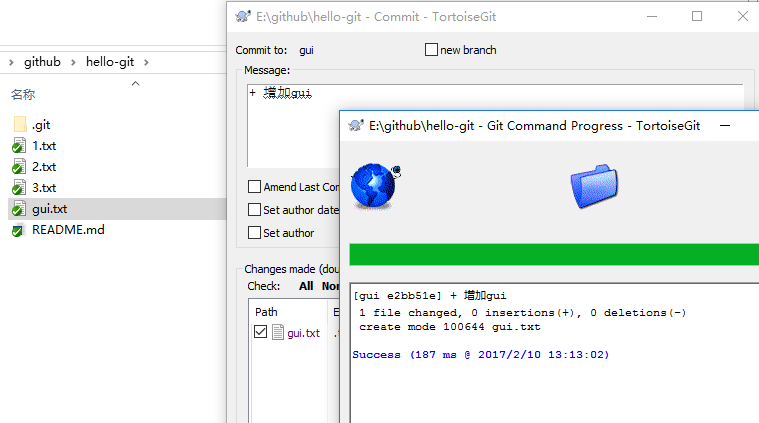Uncheck gui.txt in the changes list

(x=260, y=332)
